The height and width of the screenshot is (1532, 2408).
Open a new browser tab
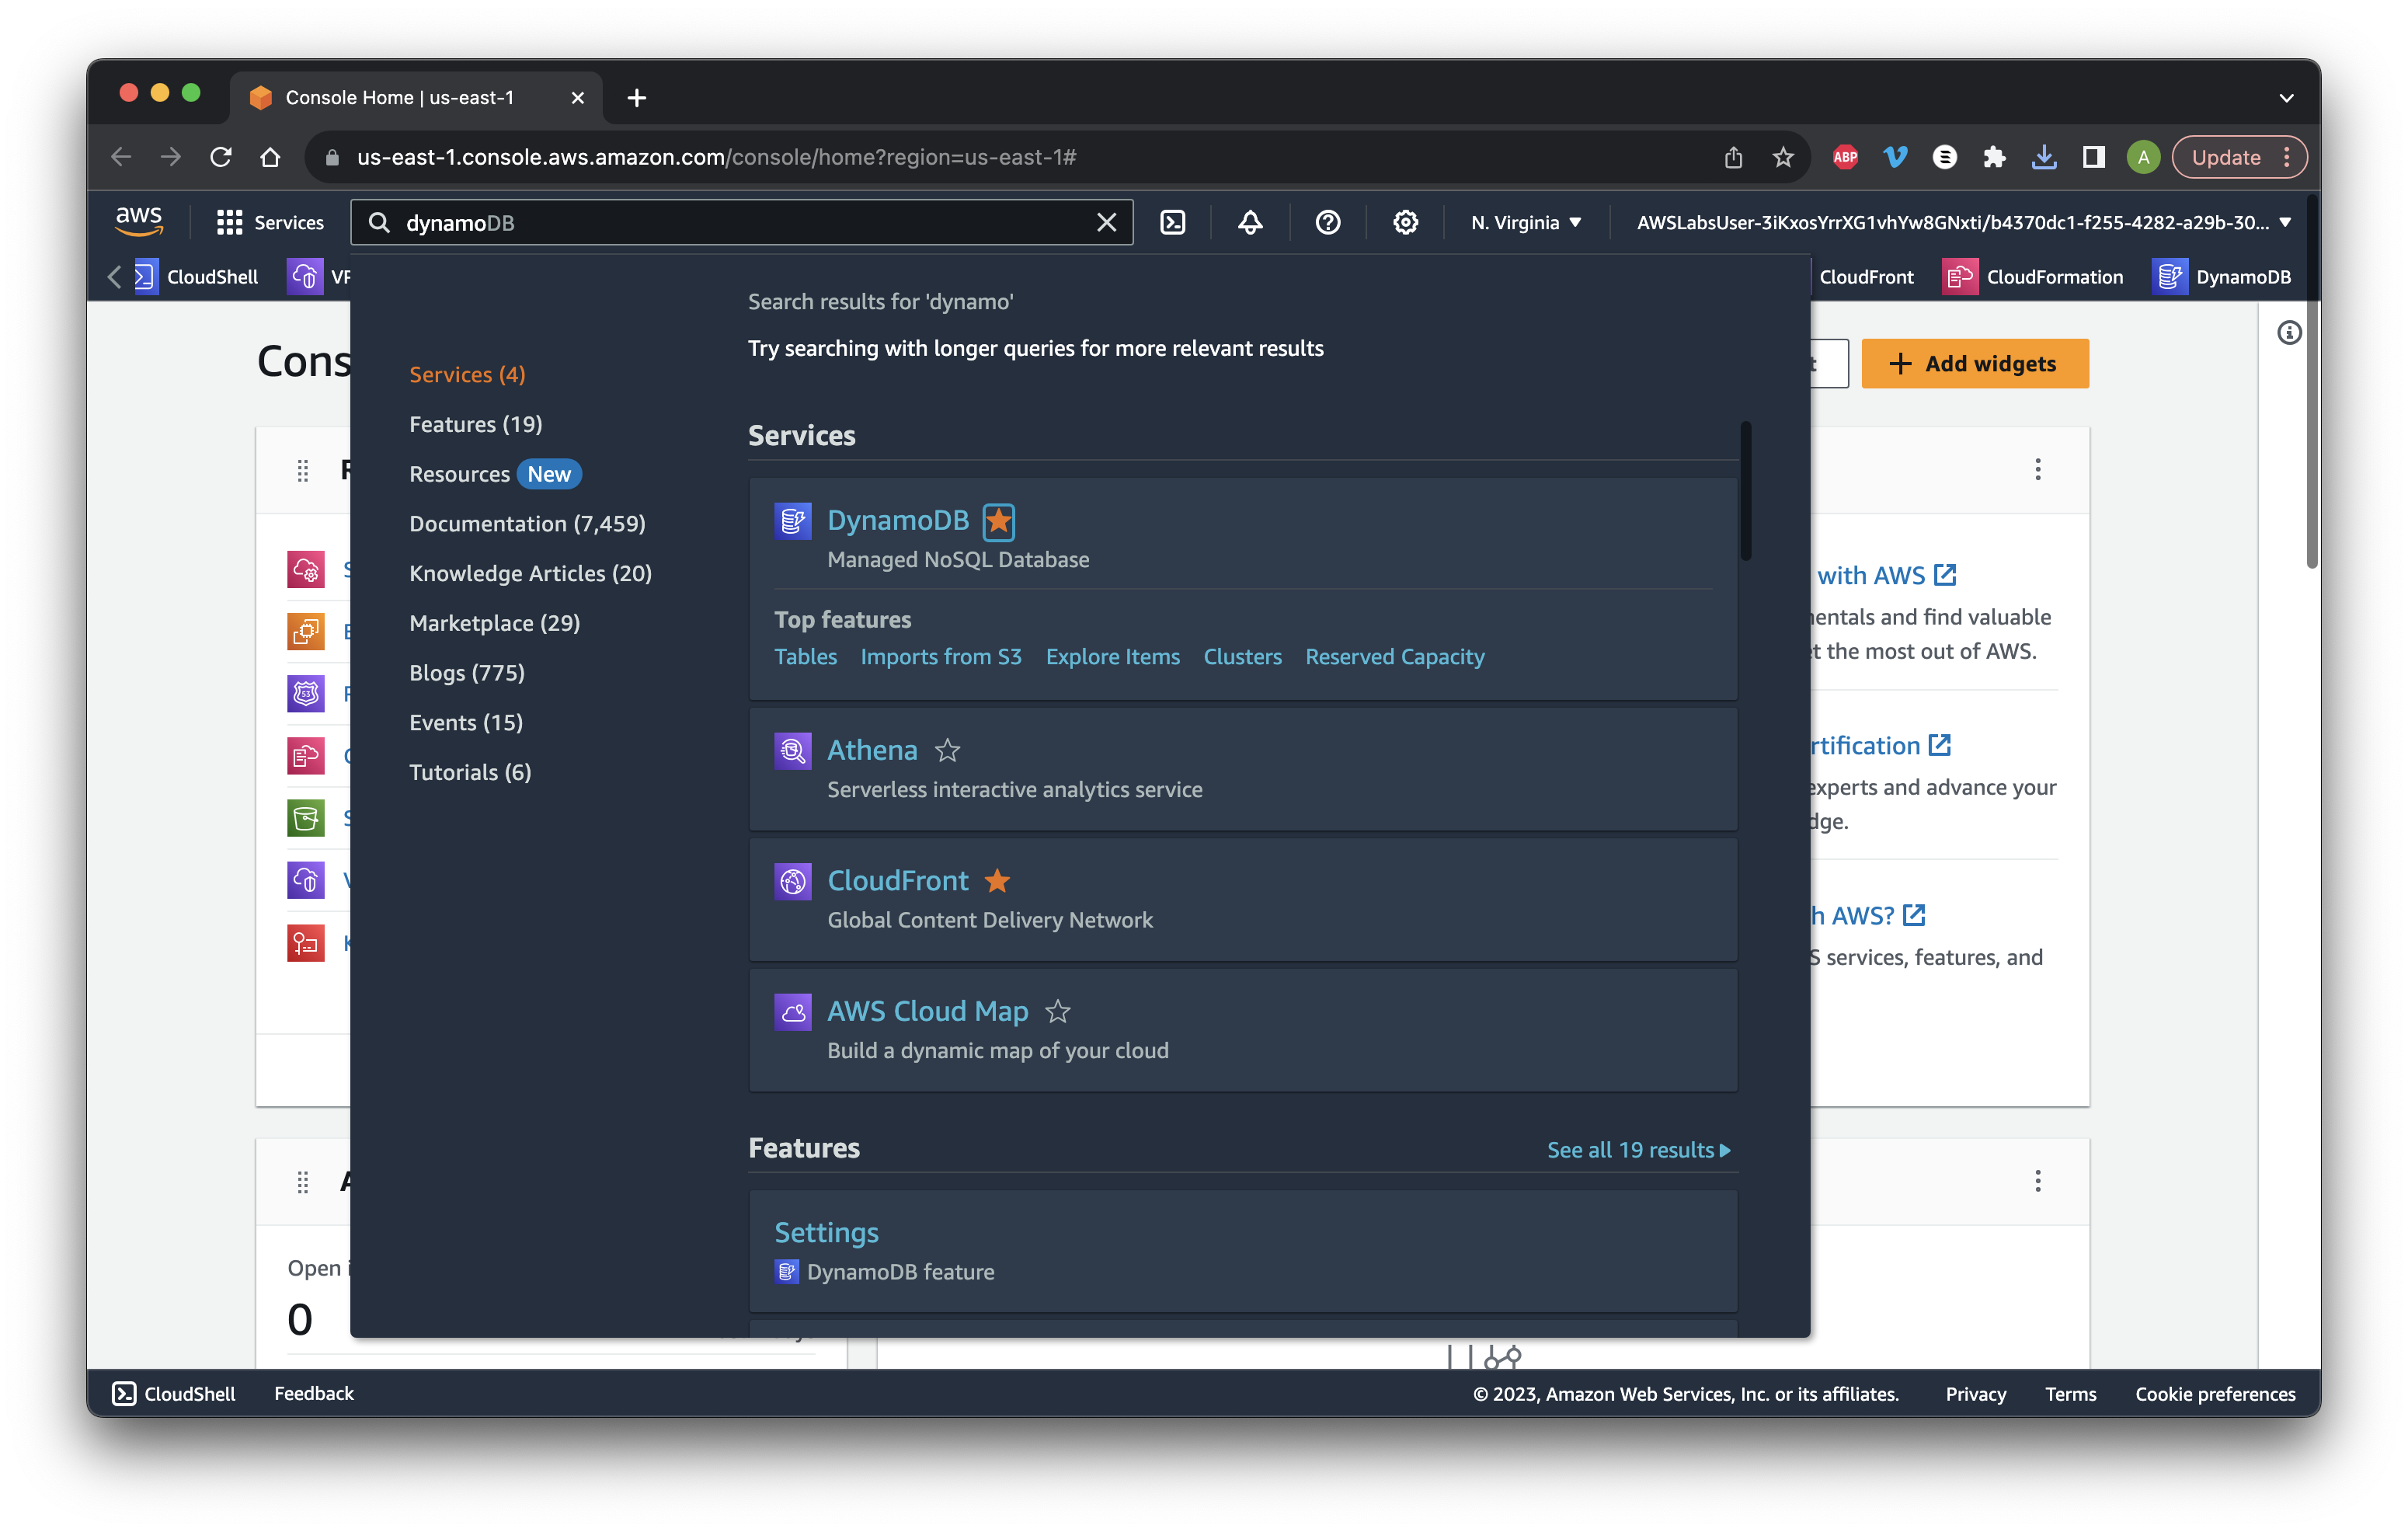(636, 98)
